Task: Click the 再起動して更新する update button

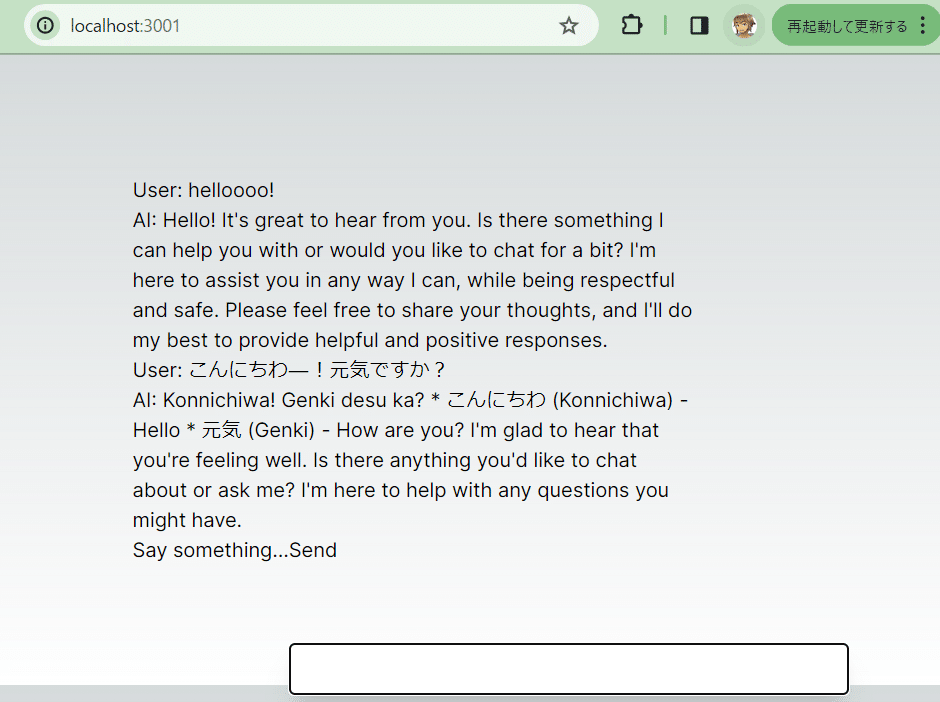Action: point(847,26)
